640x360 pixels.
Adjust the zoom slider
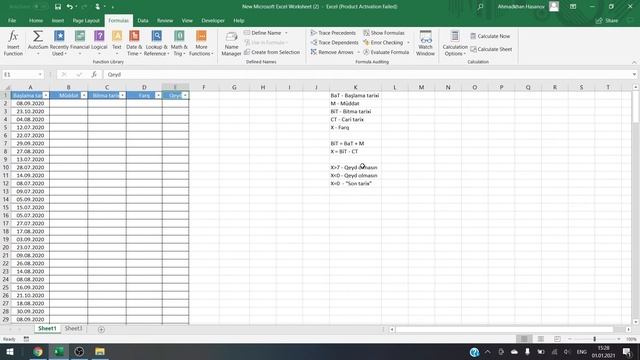point(594,339)
